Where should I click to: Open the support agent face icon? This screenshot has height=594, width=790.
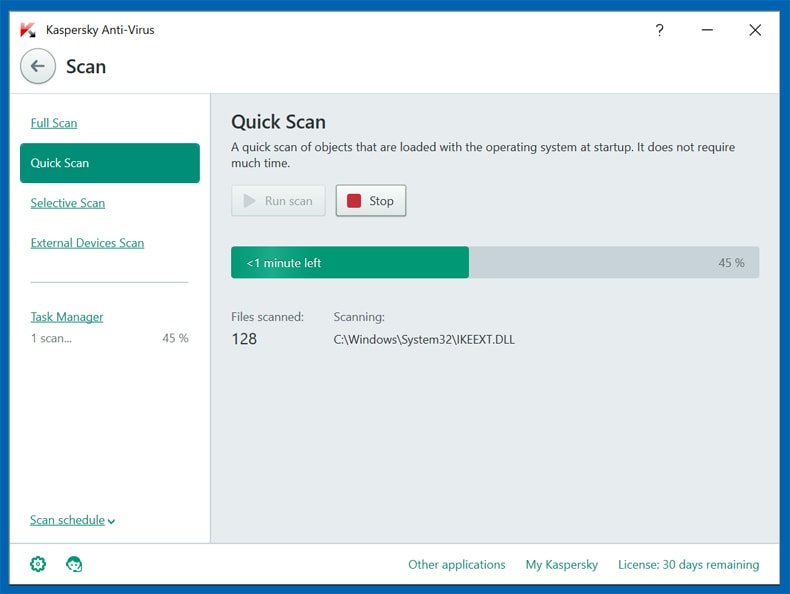point(74,564)
